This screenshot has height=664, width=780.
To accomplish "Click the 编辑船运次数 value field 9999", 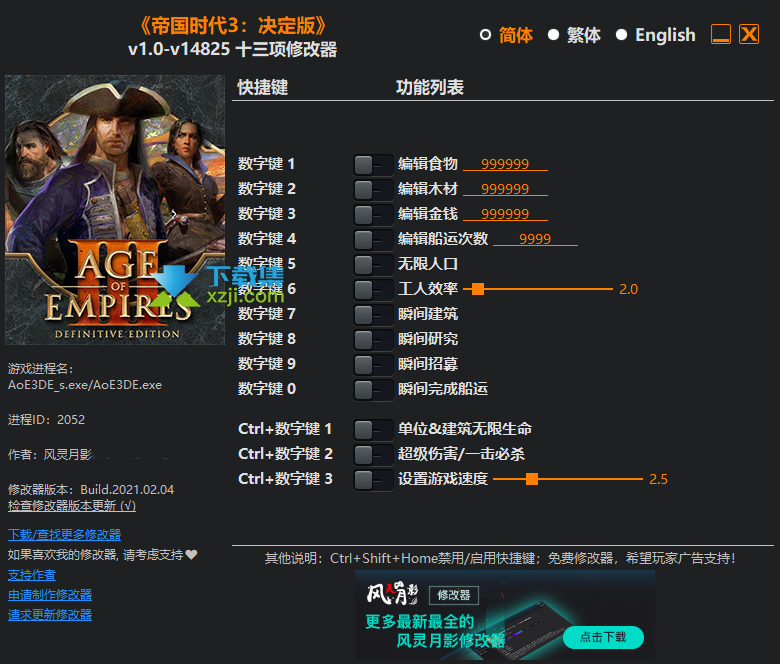I will [535, 239].
